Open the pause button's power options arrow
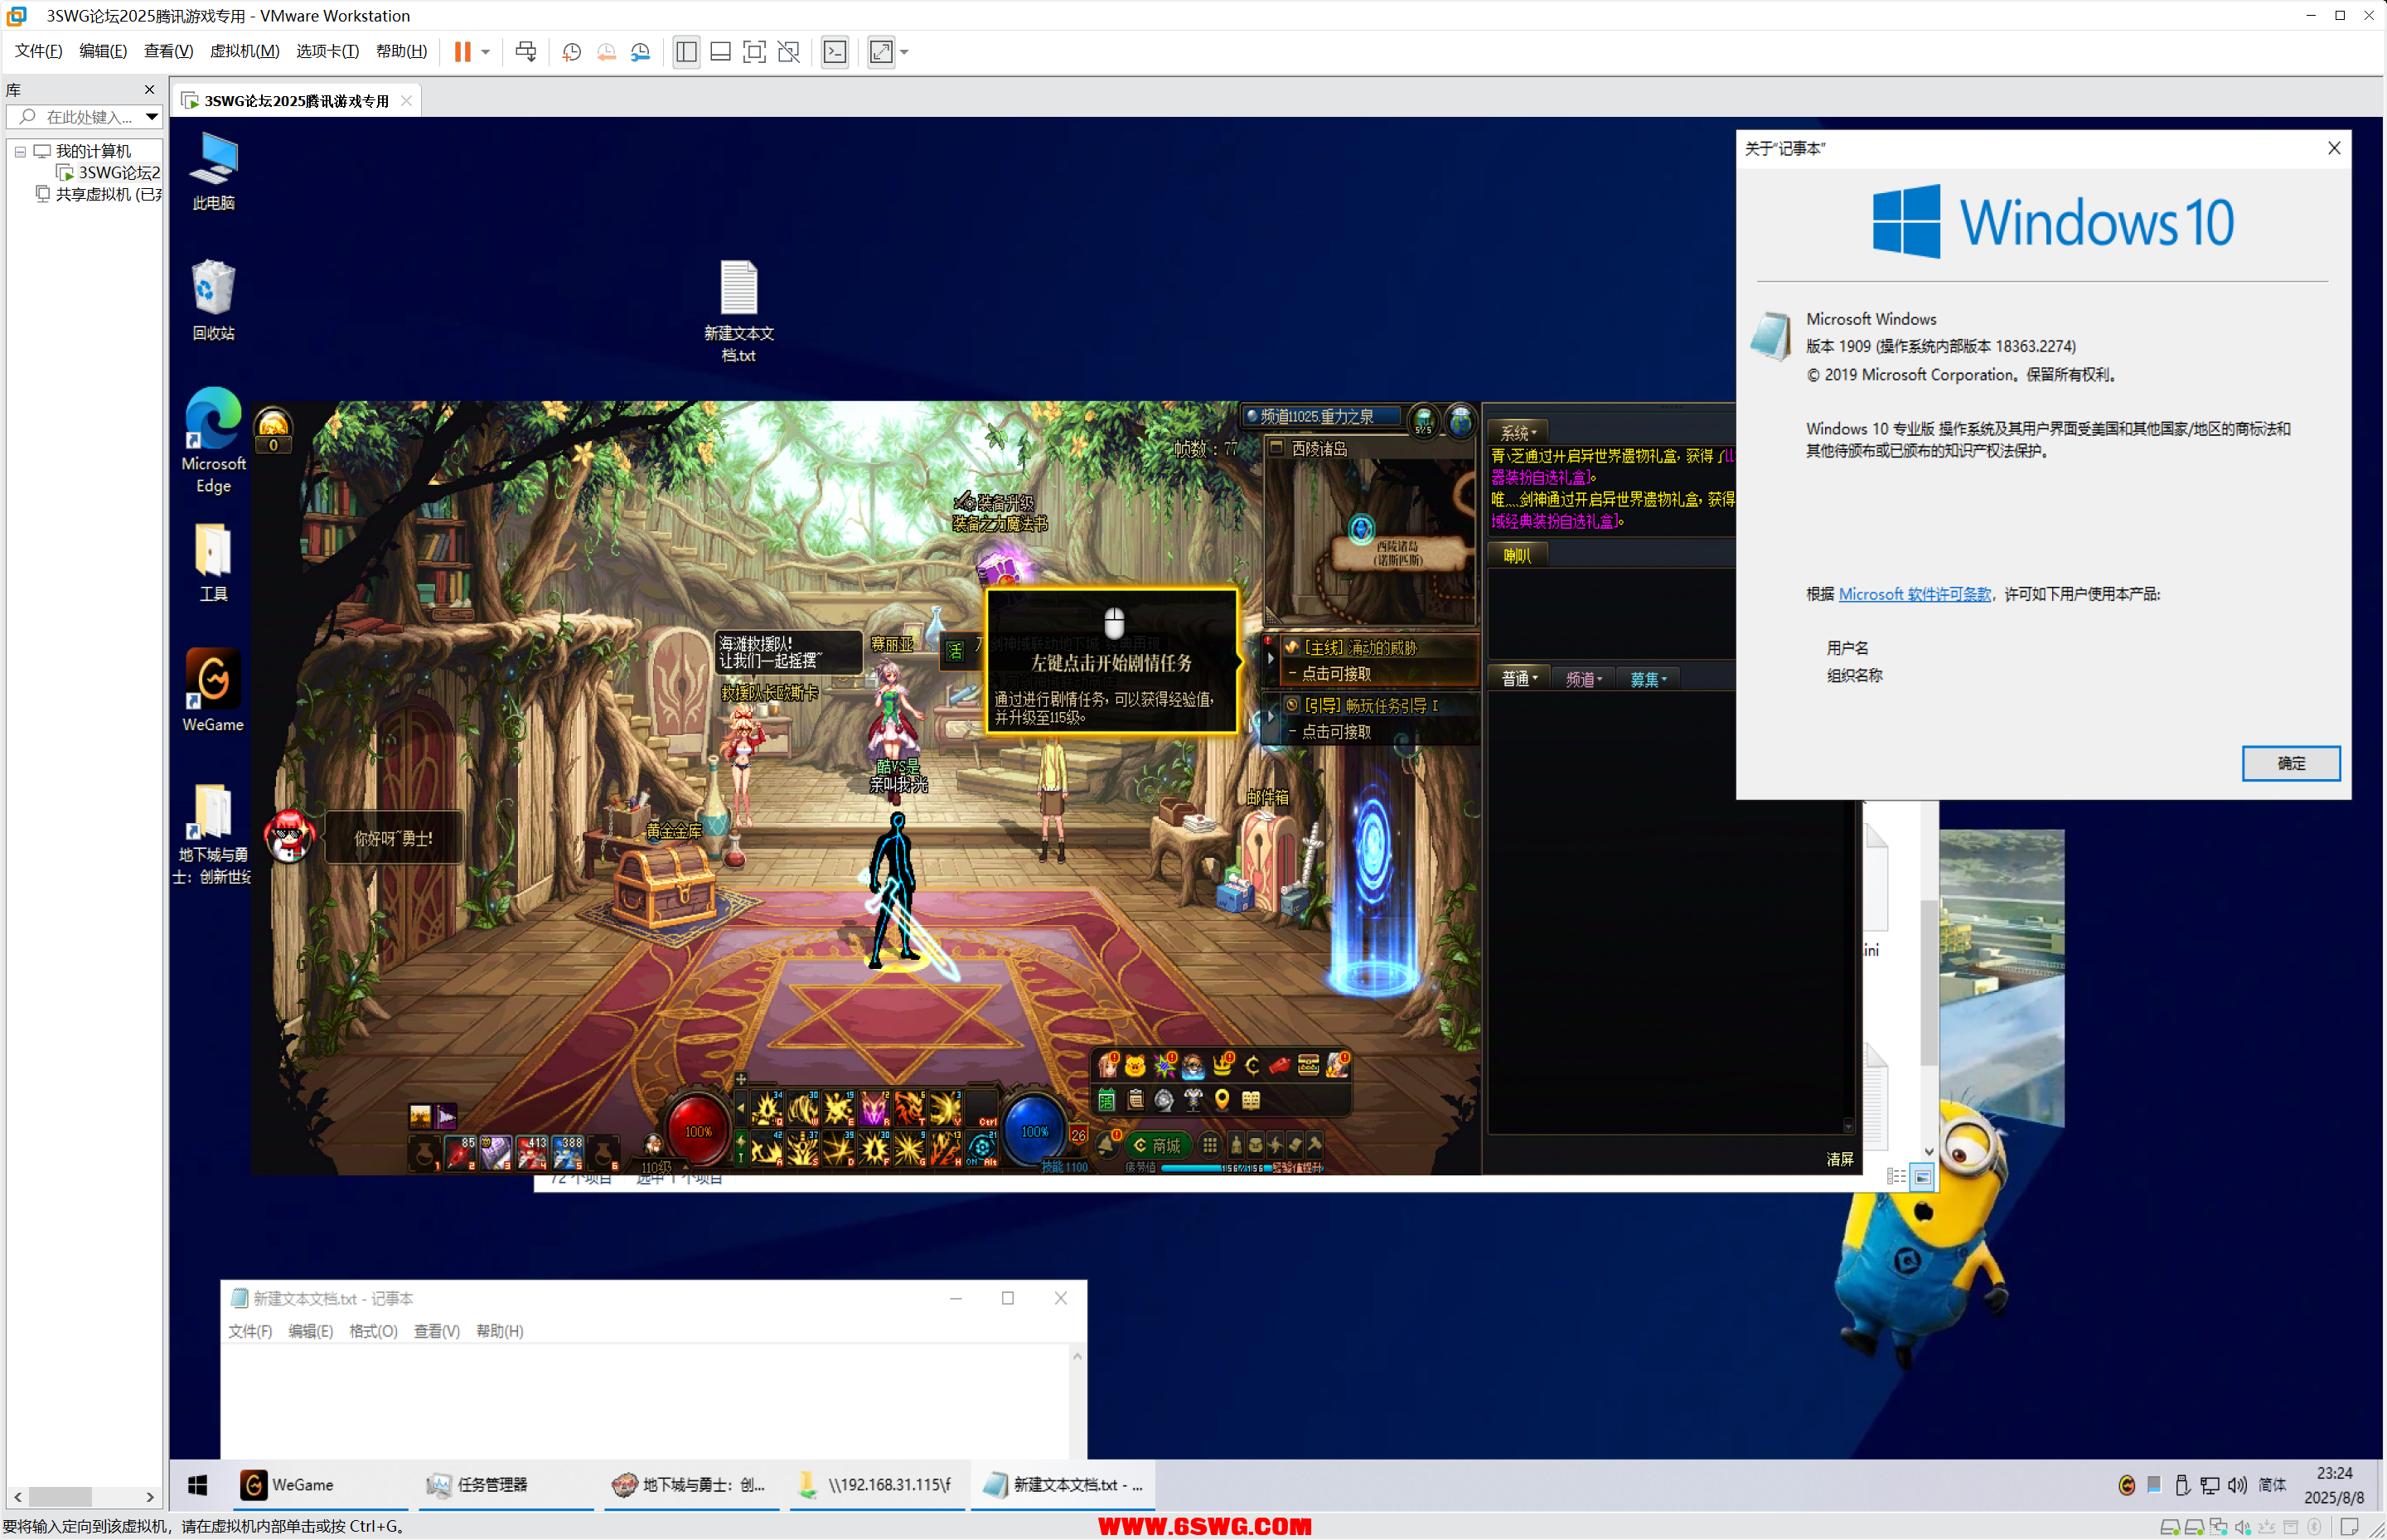The height and width of the screenshot is (1540, 2387). click(486, 52)
